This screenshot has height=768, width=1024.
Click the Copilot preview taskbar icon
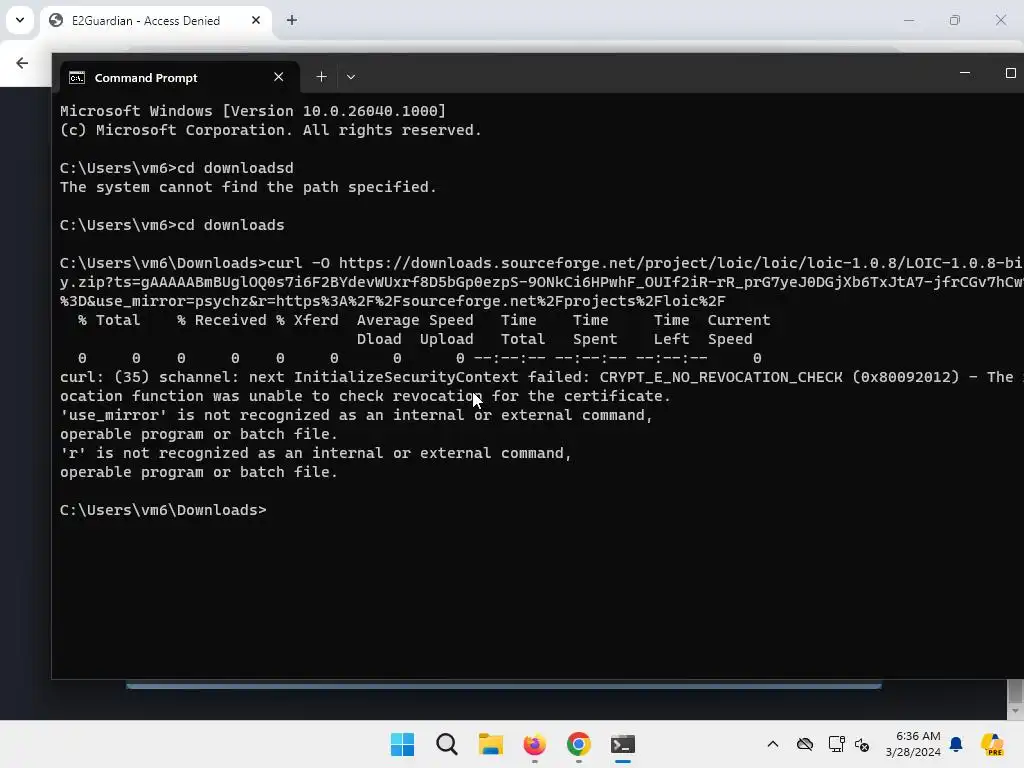point(993,744)
